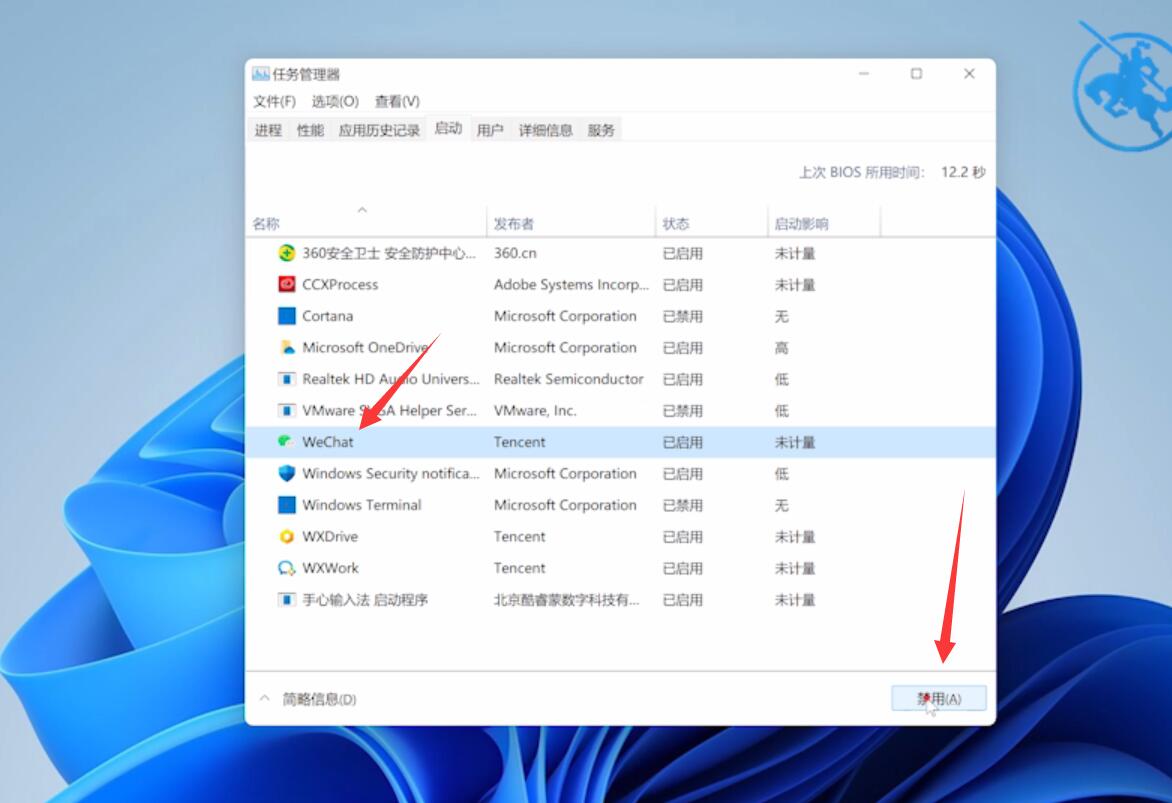Viewport: 1172px width, 803px height.
Task: Sort by the 名称 column header
Action: tap(366, 223)
